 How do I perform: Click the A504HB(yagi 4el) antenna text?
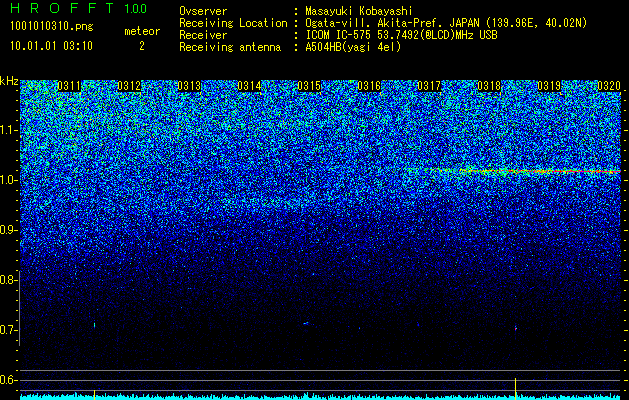pyautogui.click(x=353, y=47)
